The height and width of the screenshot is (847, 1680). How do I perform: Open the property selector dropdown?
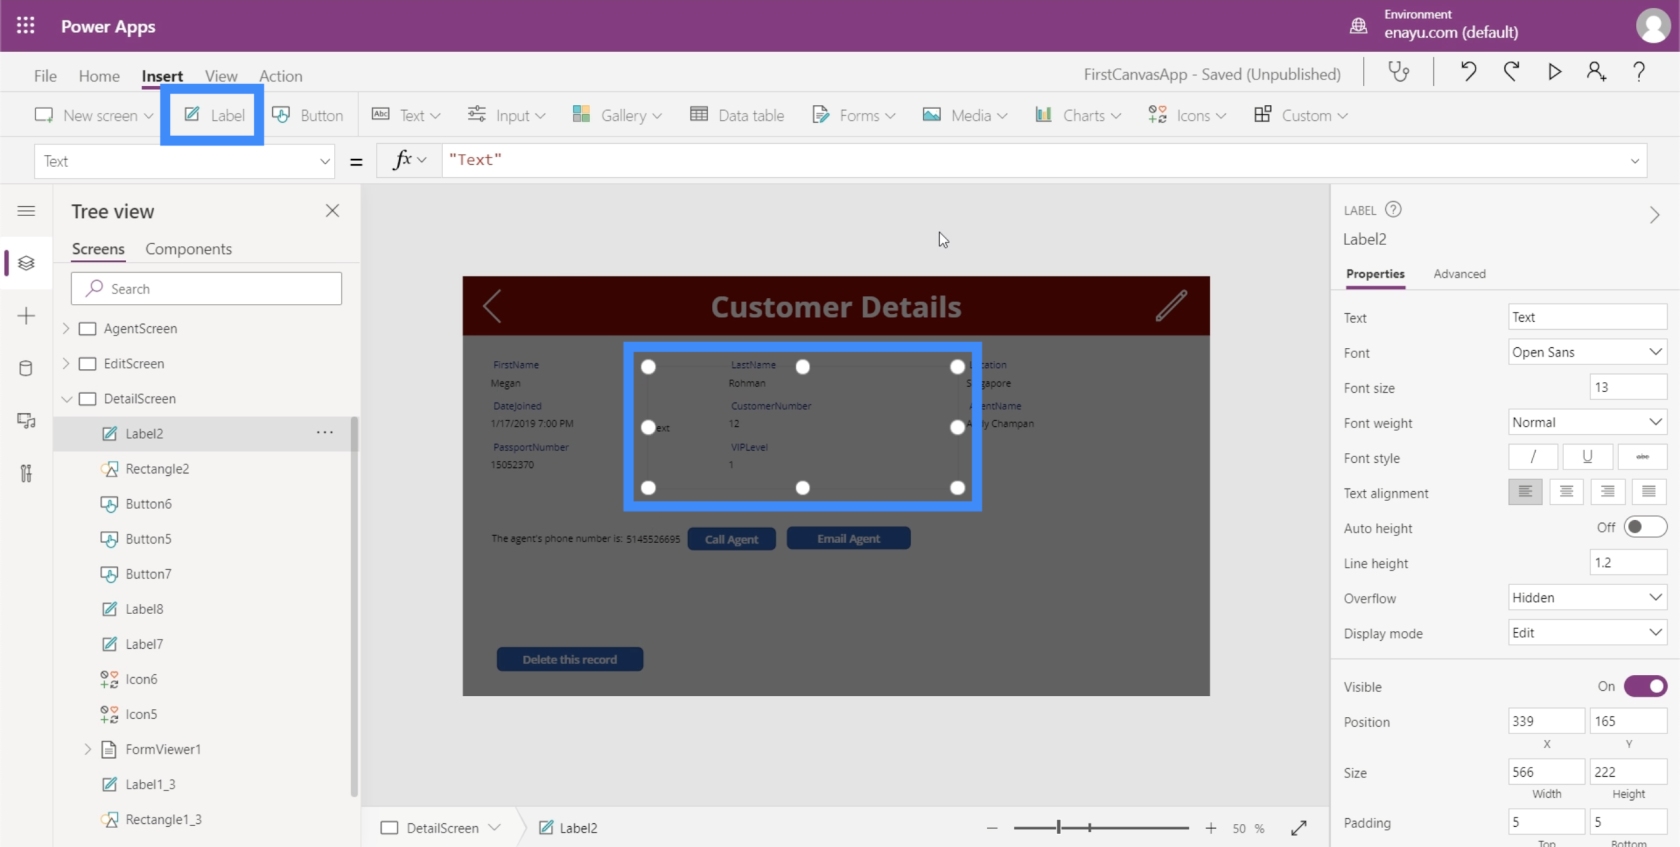[x=184, y=161]
